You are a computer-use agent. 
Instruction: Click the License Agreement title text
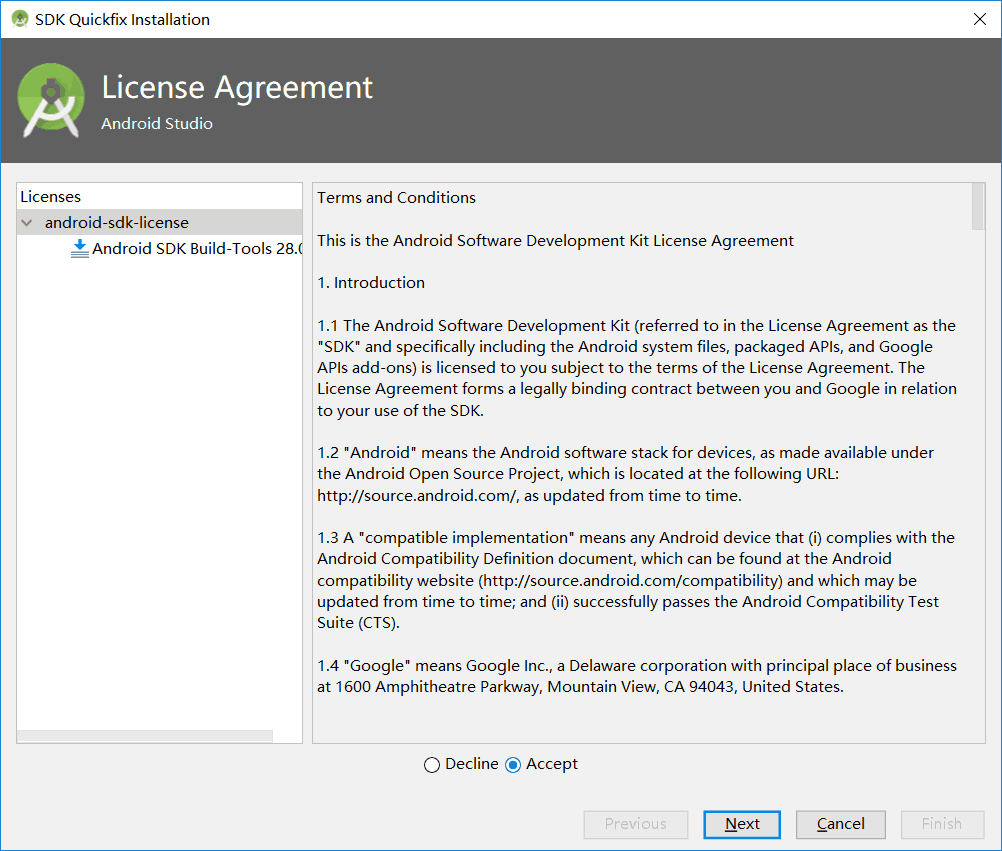[x=237, y=88]
